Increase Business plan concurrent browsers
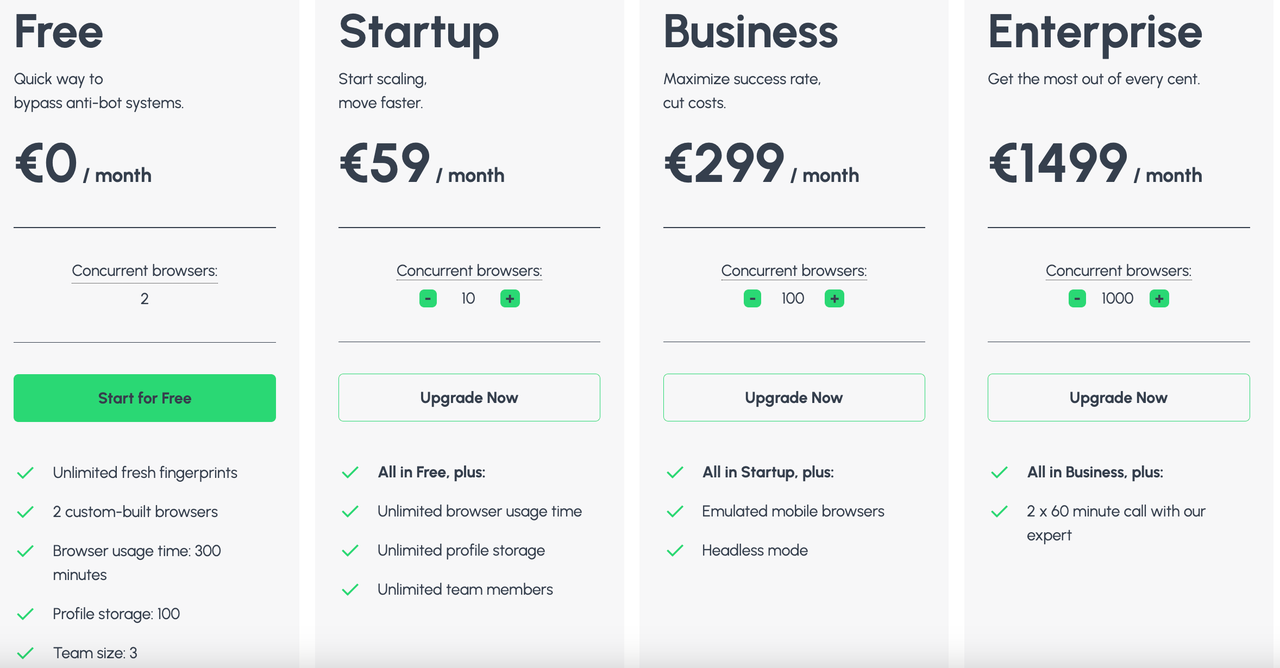 pos(834,298)
